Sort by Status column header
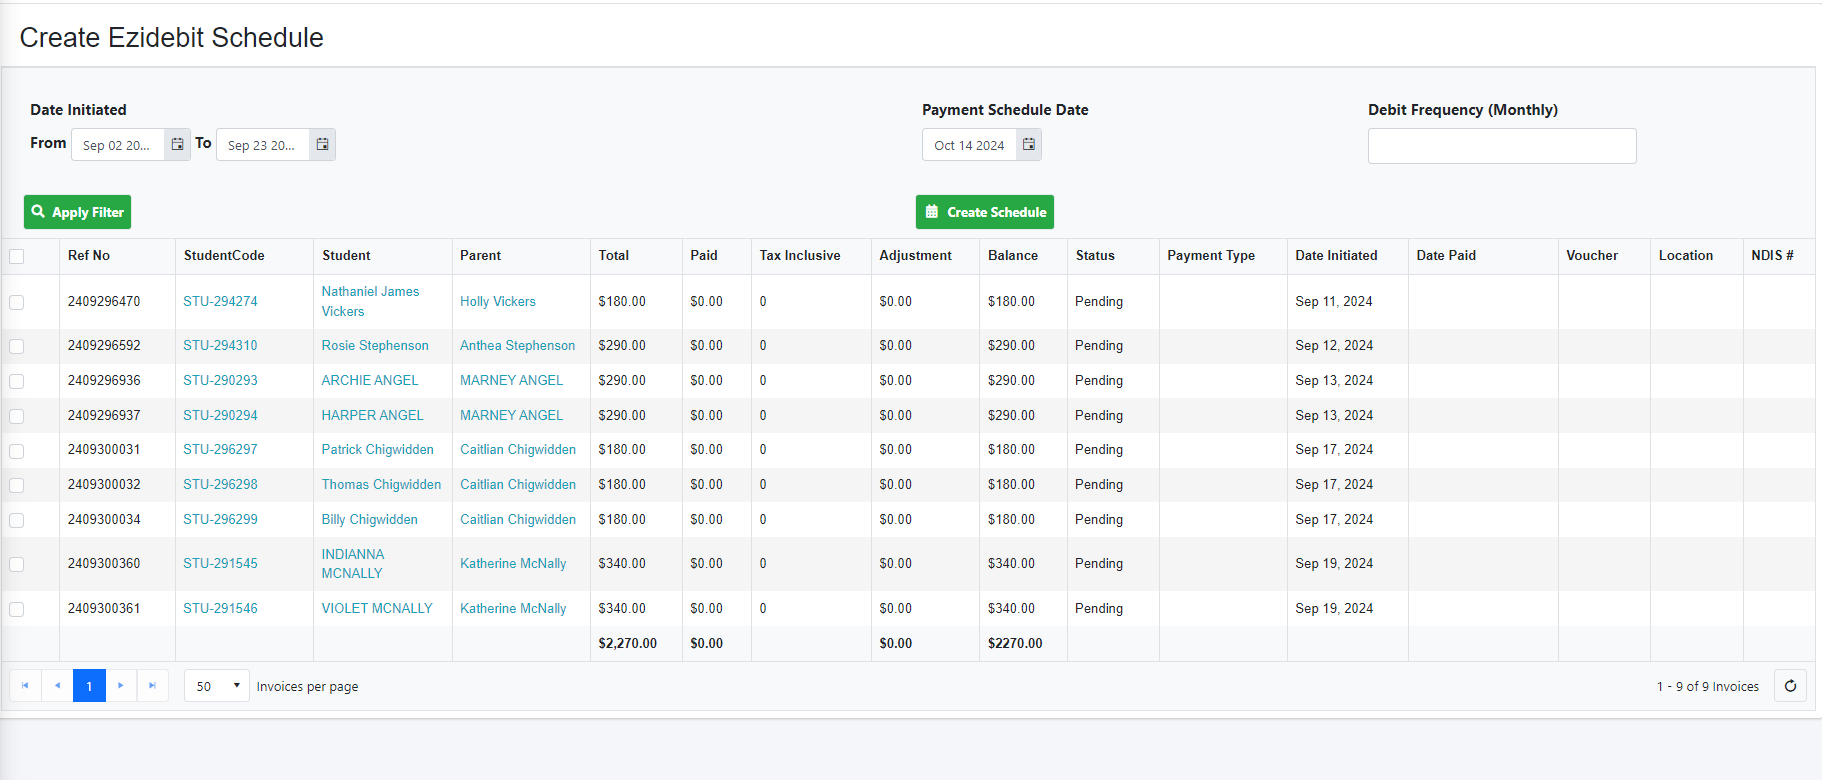Image resolution: width=1822 pixels, height=780 pixels. coord(1095,256)
